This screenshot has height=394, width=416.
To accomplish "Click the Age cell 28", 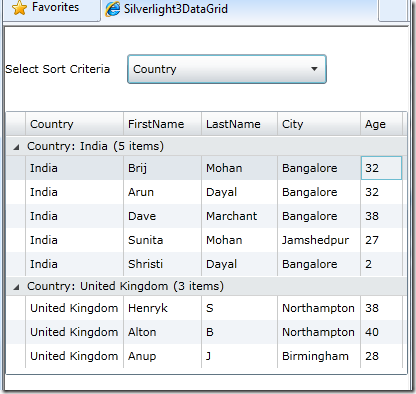I will (381, 356).
